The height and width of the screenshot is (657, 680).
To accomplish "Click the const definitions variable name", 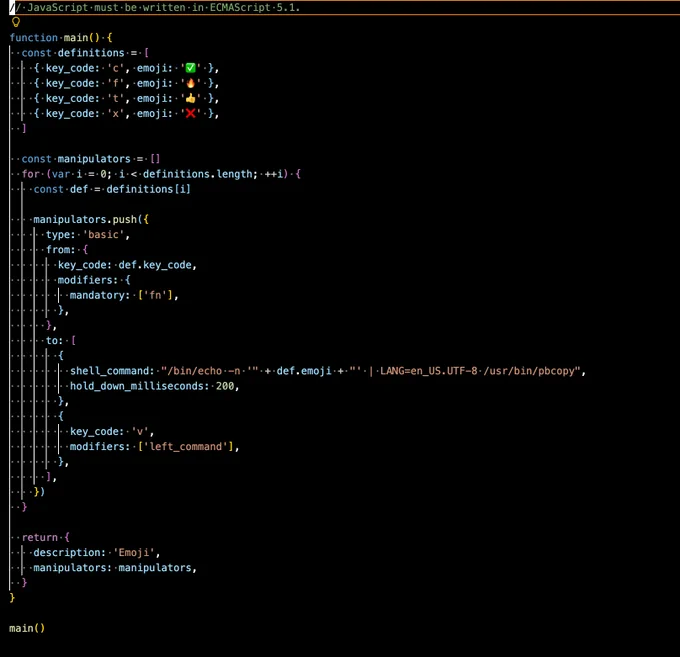I will (x=91, y=53).
